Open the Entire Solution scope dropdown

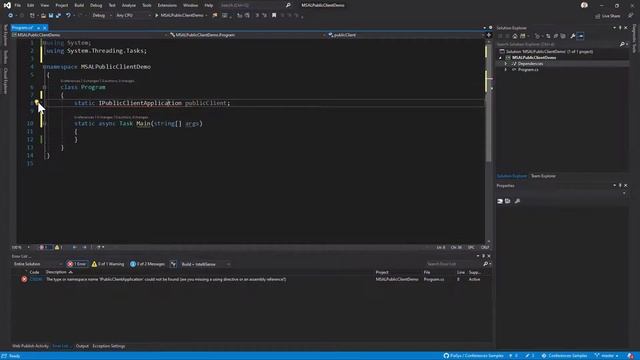click(38, 264)
